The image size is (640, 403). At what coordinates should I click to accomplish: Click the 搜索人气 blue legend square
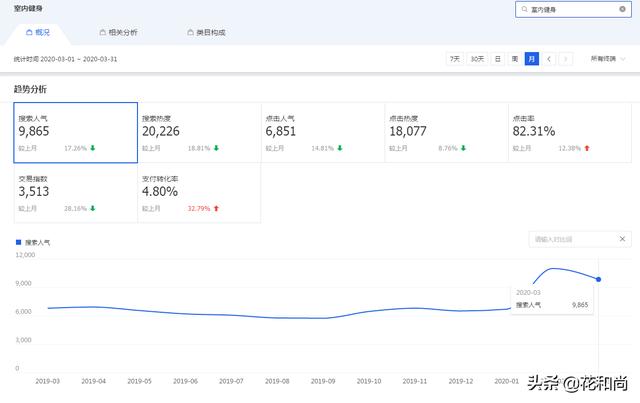(x=18, y=242)
